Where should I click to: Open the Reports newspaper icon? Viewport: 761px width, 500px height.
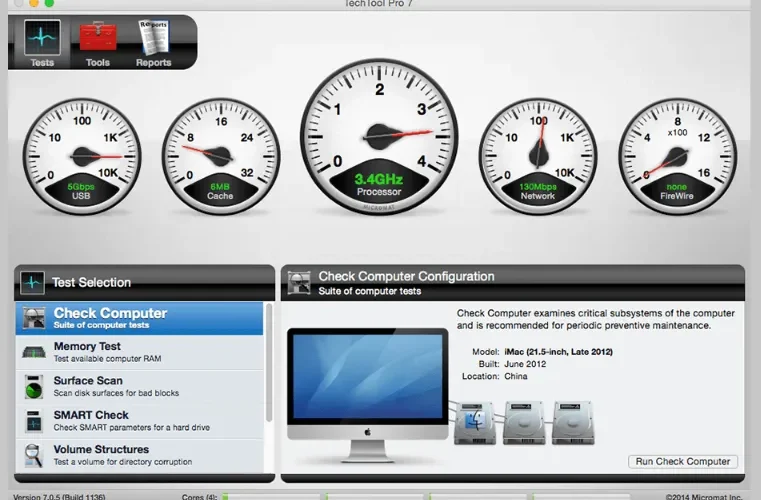click(154, 37)
